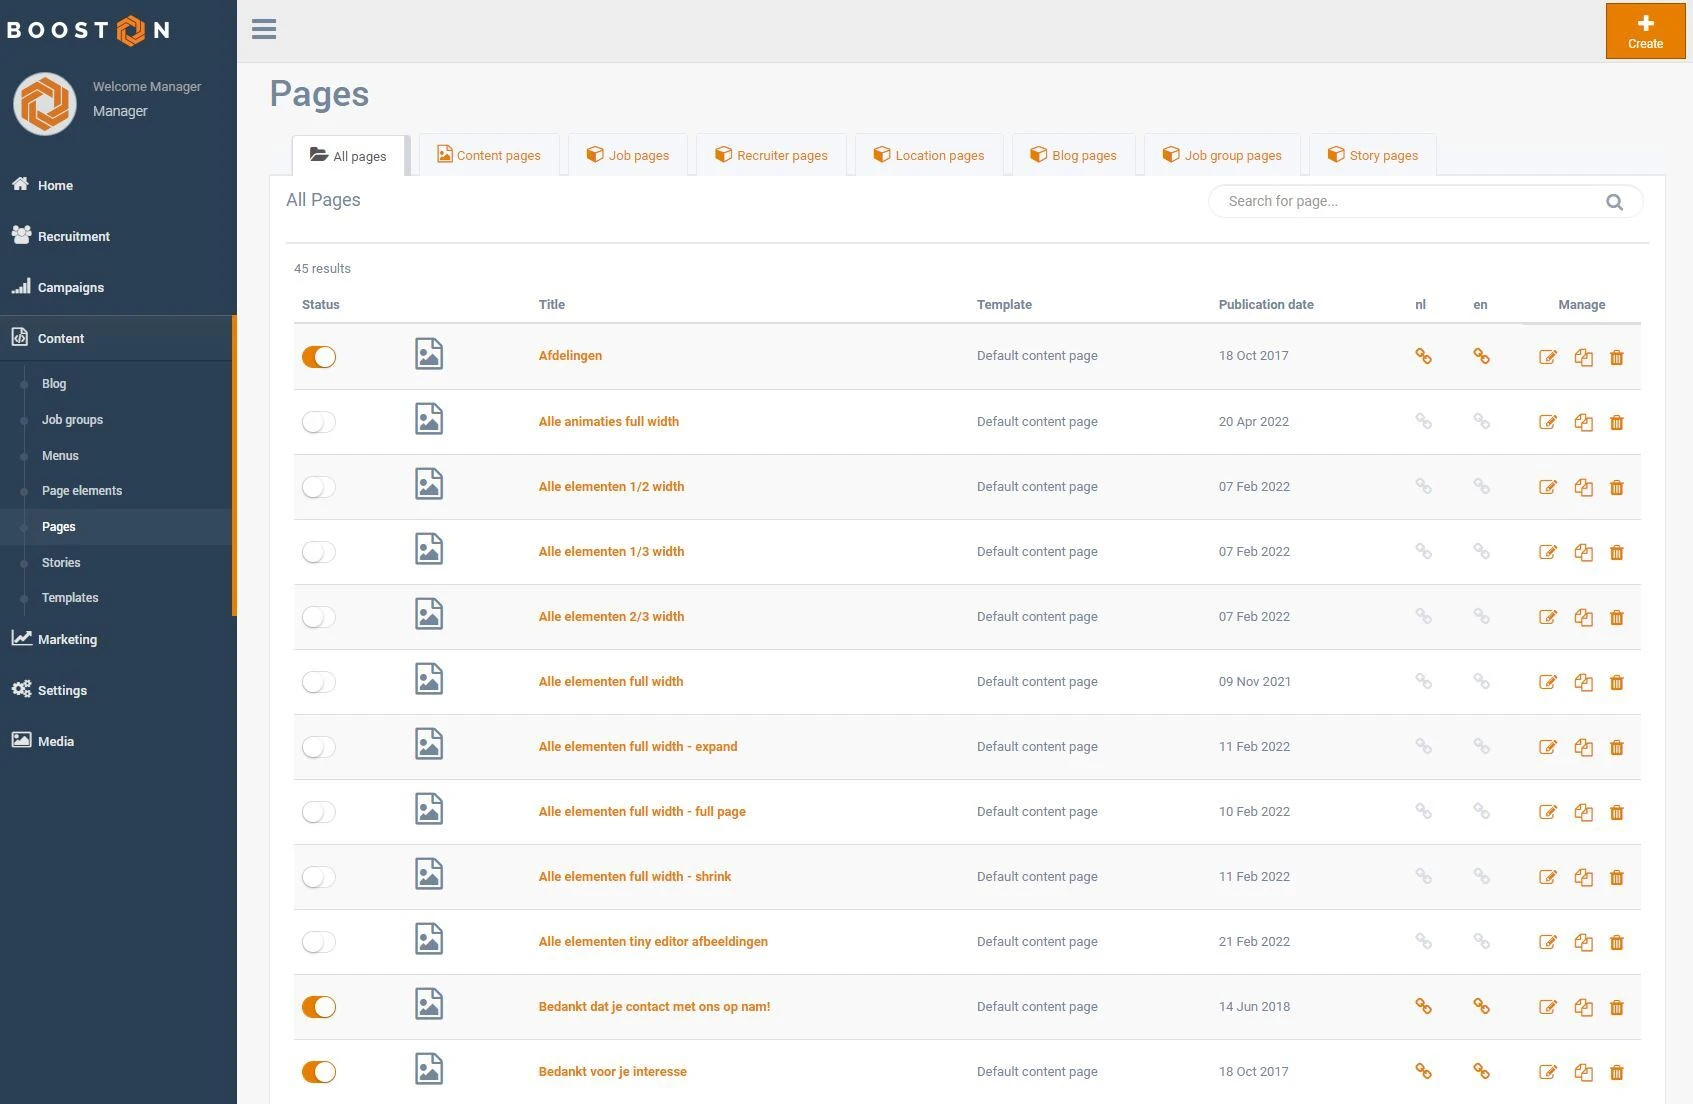Click the edit icon for Afdelingen page
1693x1104 pixels.
pos(1547,357)
